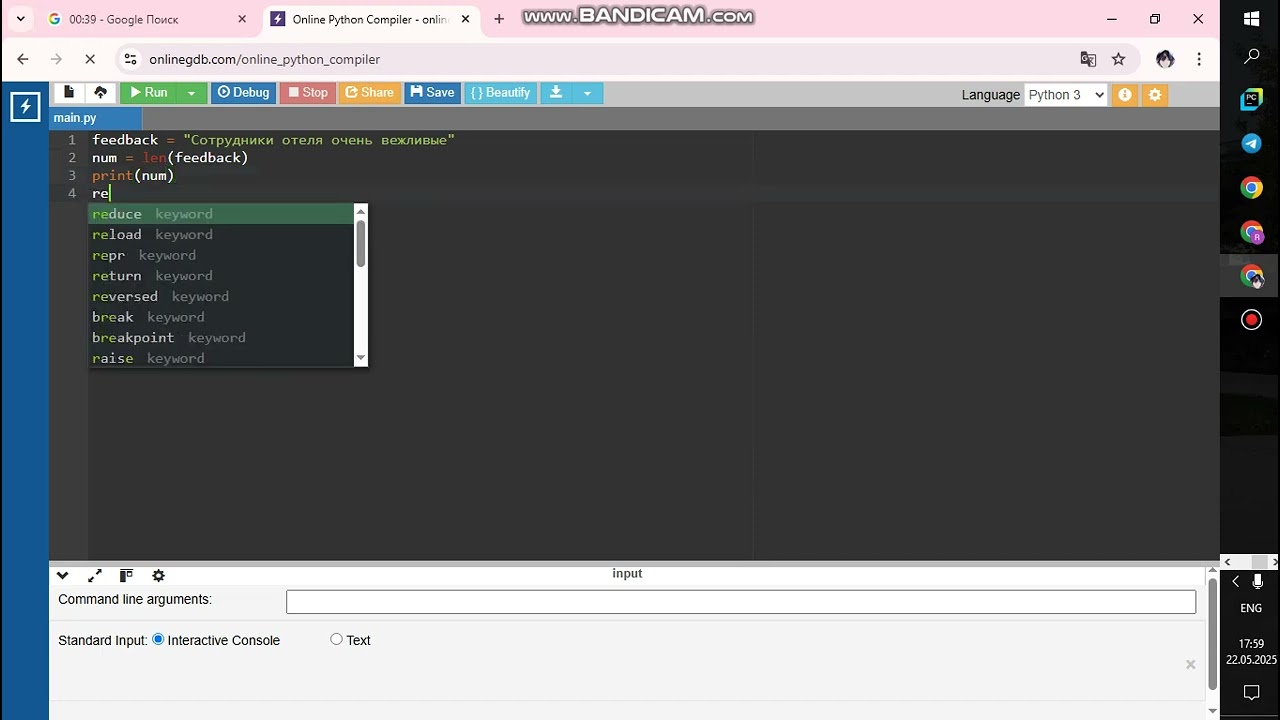1280x720 pixels.
Task: Create a new file with the page icon
Action: [69, 93]
